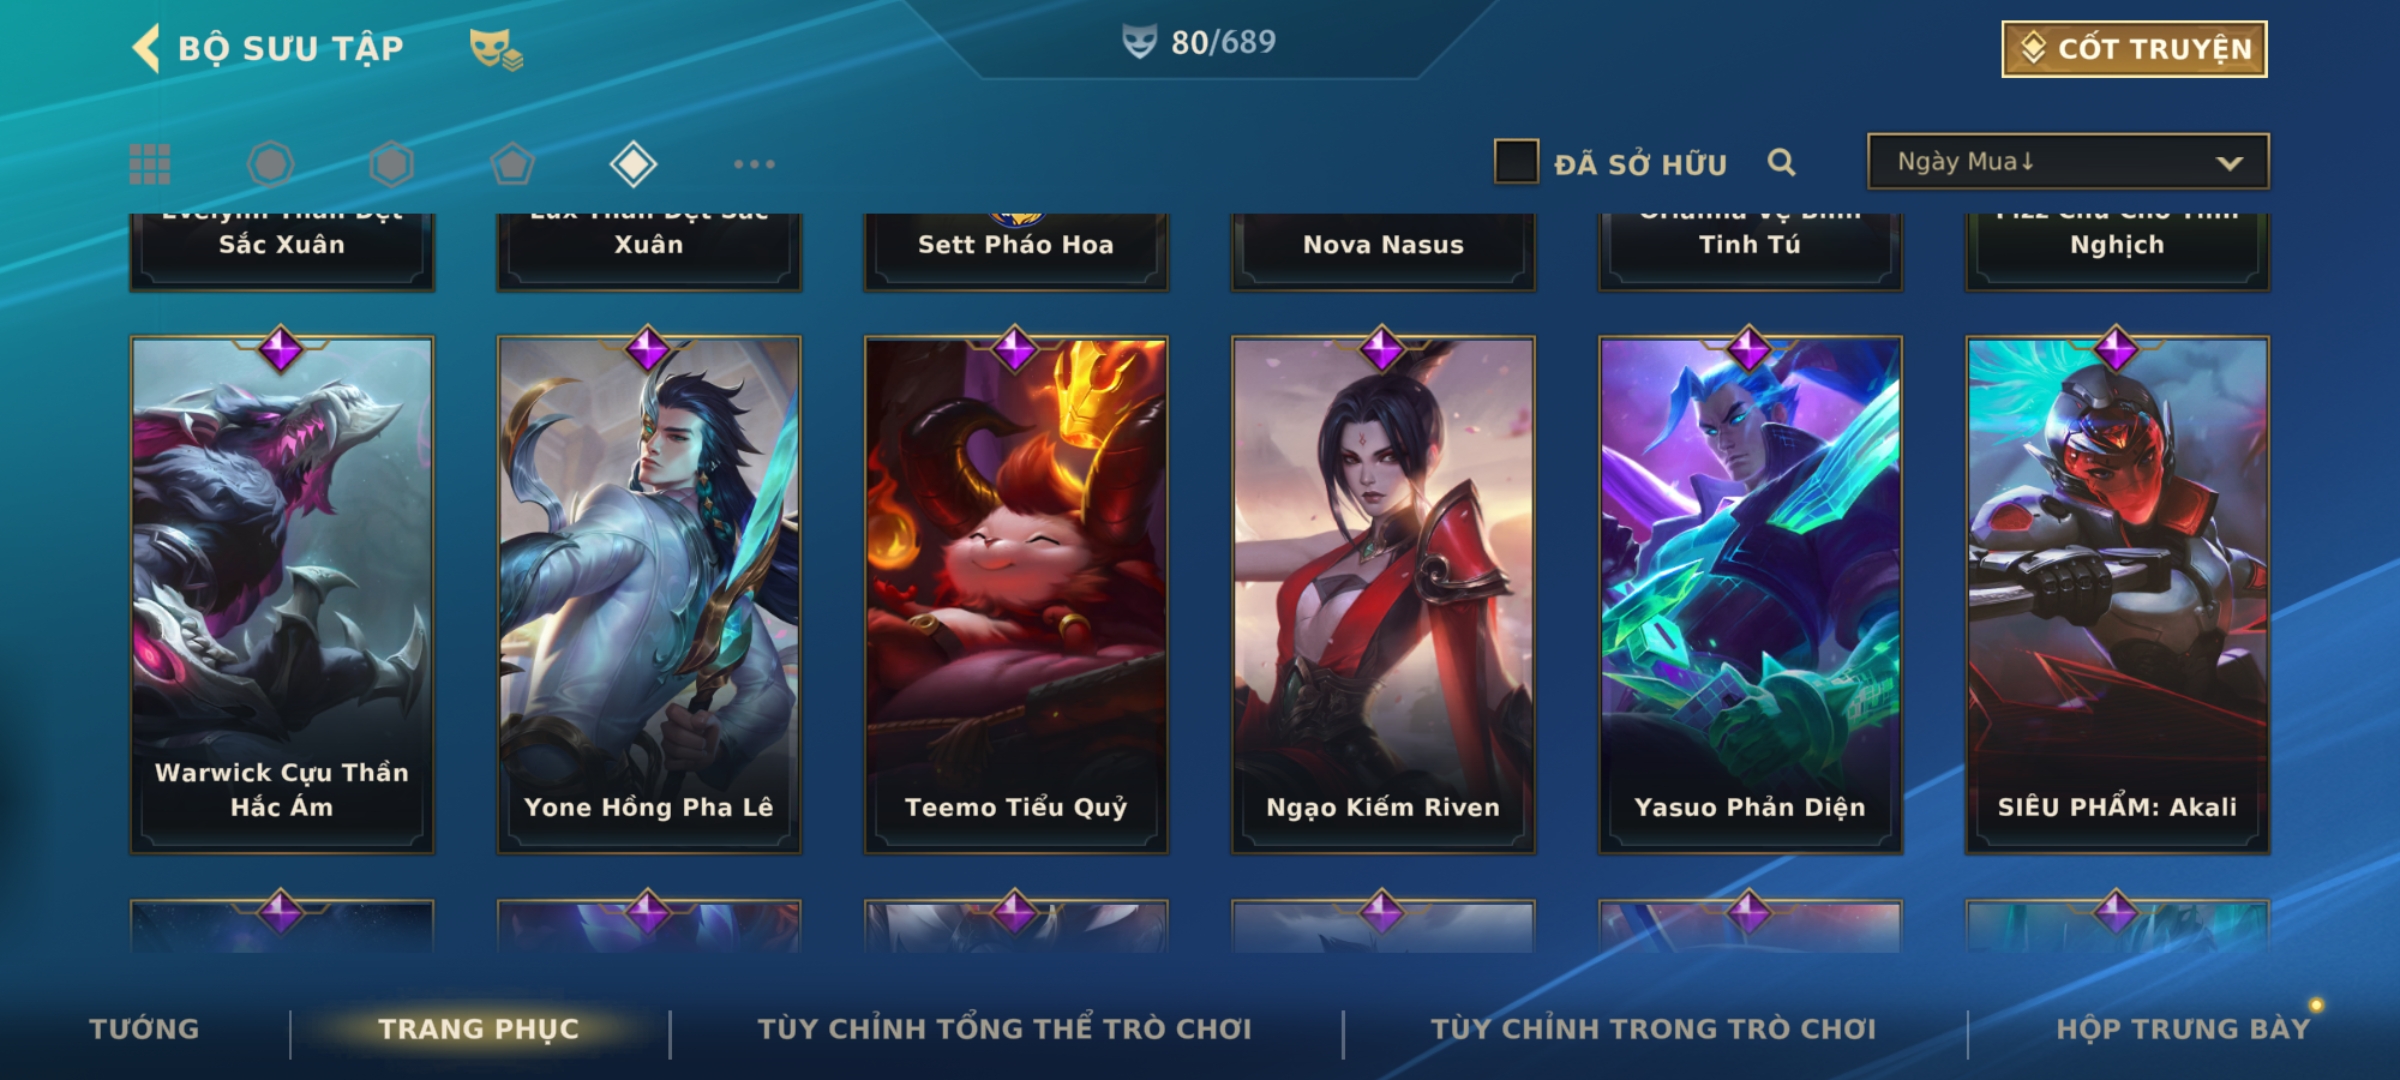Open the three-dots more filters icon
This screenshot has width=2400, height=1080.
tap(754, 164)
